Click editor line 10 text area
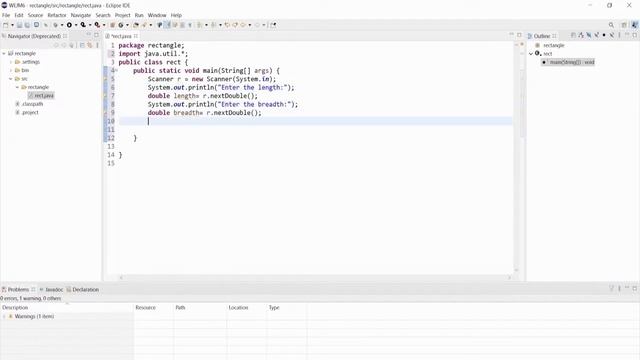Viewport: 640px width, 360px height. pos(315,121)
